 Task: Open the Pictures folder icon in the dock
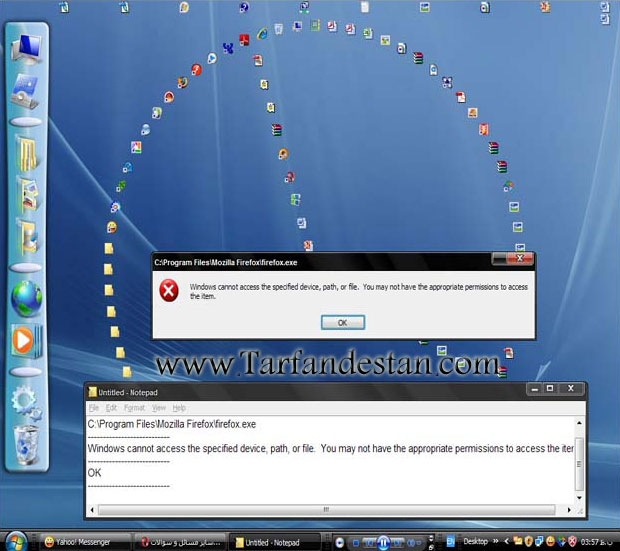pyautogui.click(x=28, y=194)
